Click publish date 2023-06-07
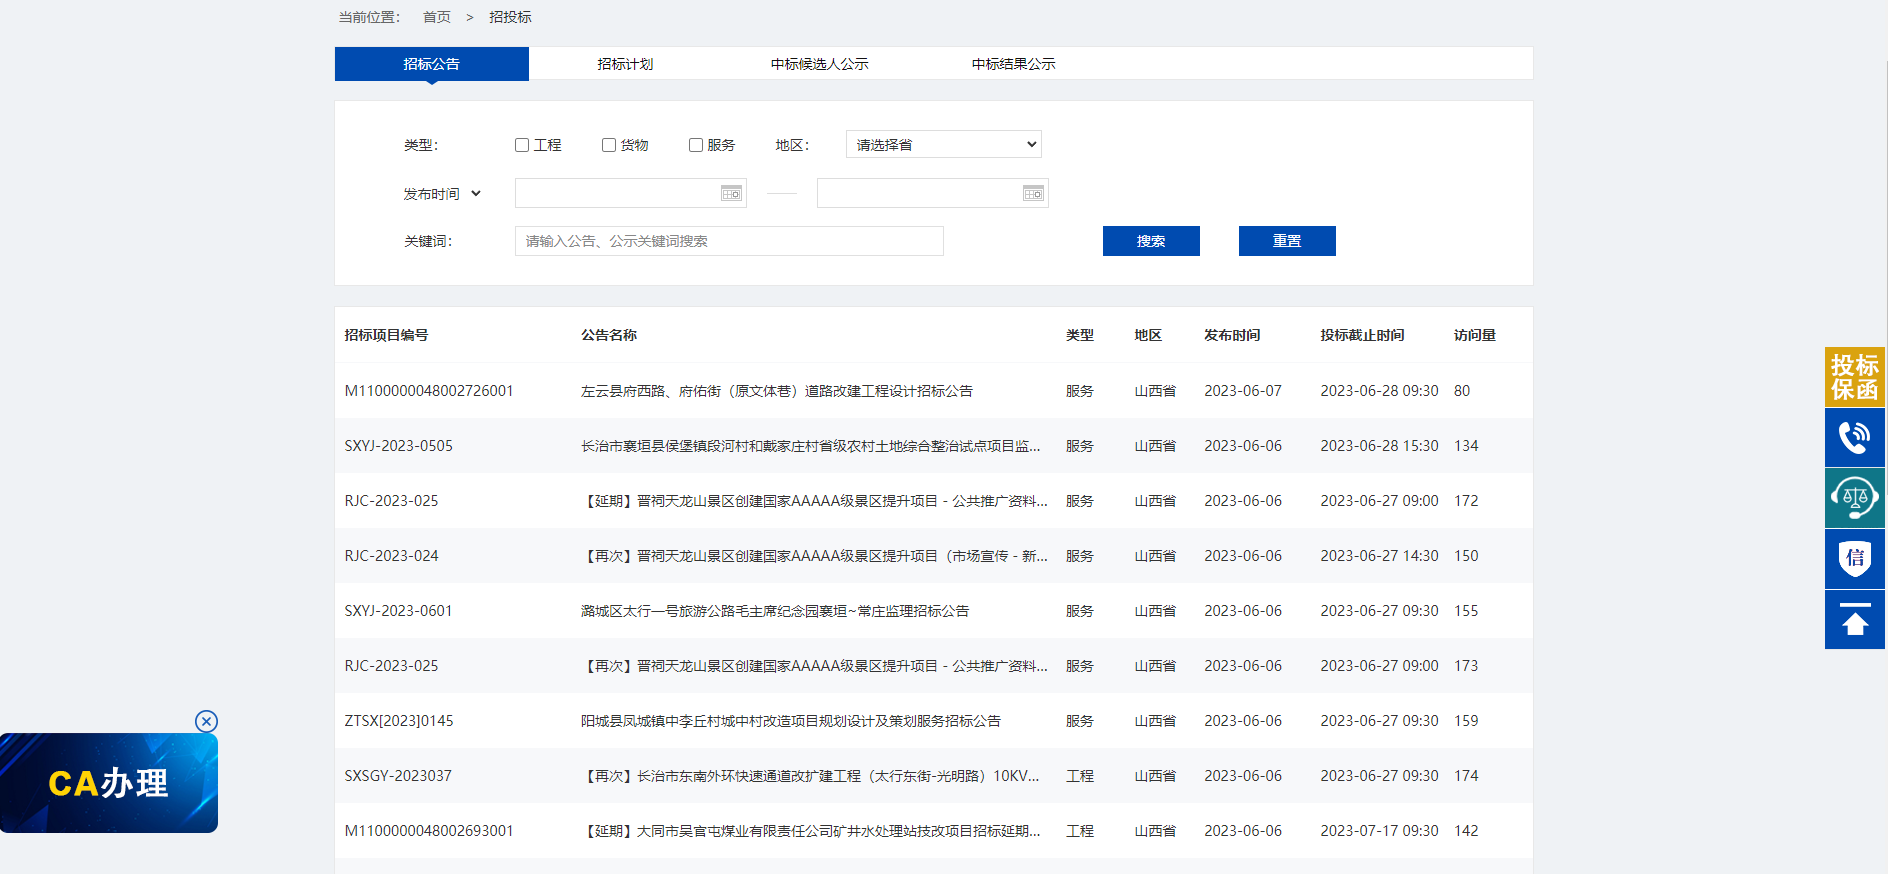This screenshot has width=1888, height=874. pyautogui.click(x=1243, y=391)
